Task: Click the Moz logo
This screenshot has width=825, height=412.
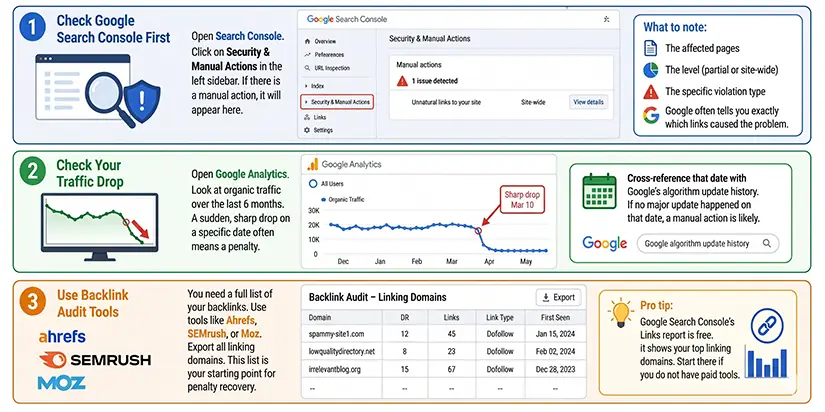Action: tap(62, 383)
